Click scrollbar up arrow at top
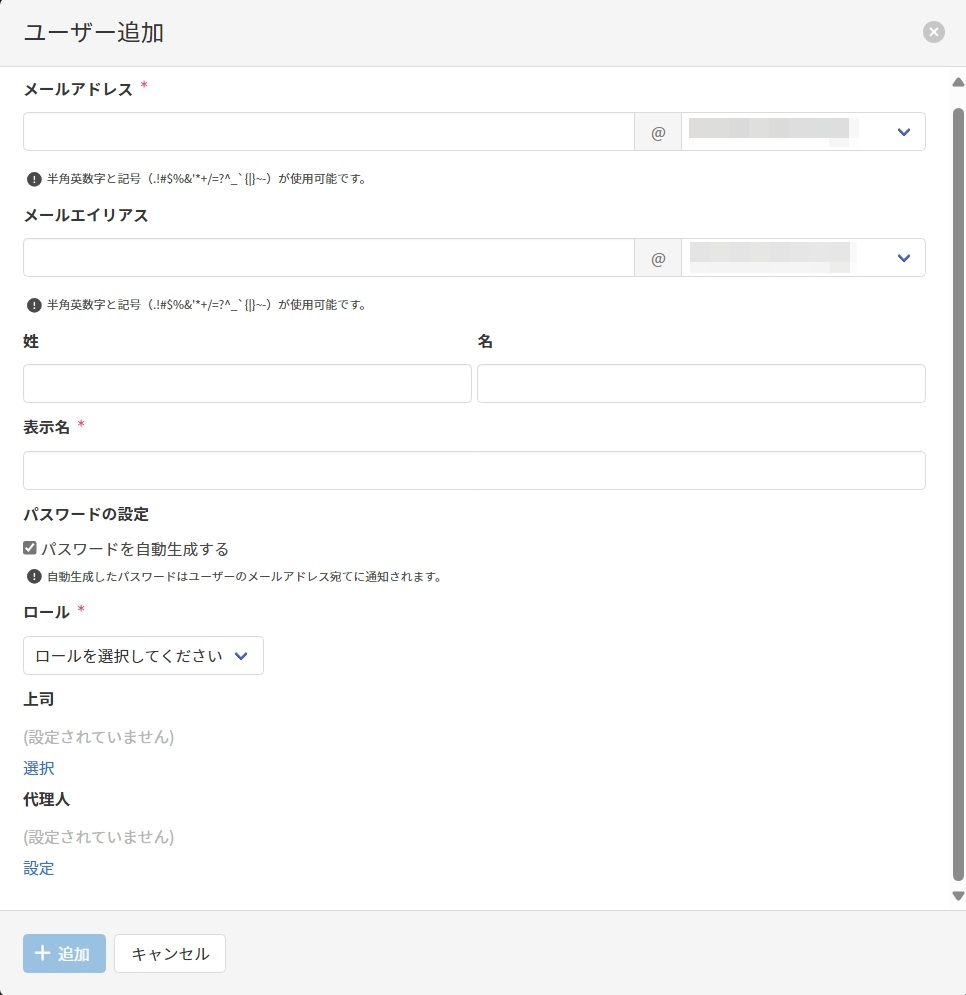 (x=957, y=82)
